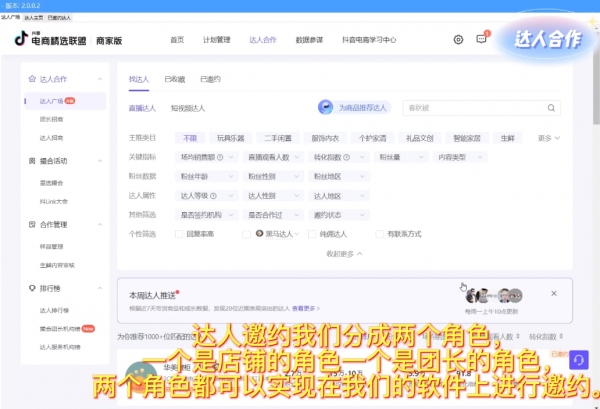Image resolution: width=600 pixels, height=409 pixels.
Task: Open the 邀约状态 dropdown
Action: click(339, 215)
